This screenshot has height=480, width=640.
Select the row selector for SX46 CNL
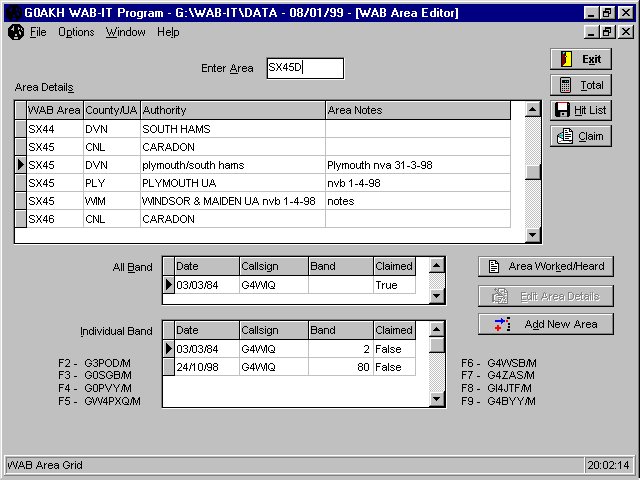click(20, 219)
